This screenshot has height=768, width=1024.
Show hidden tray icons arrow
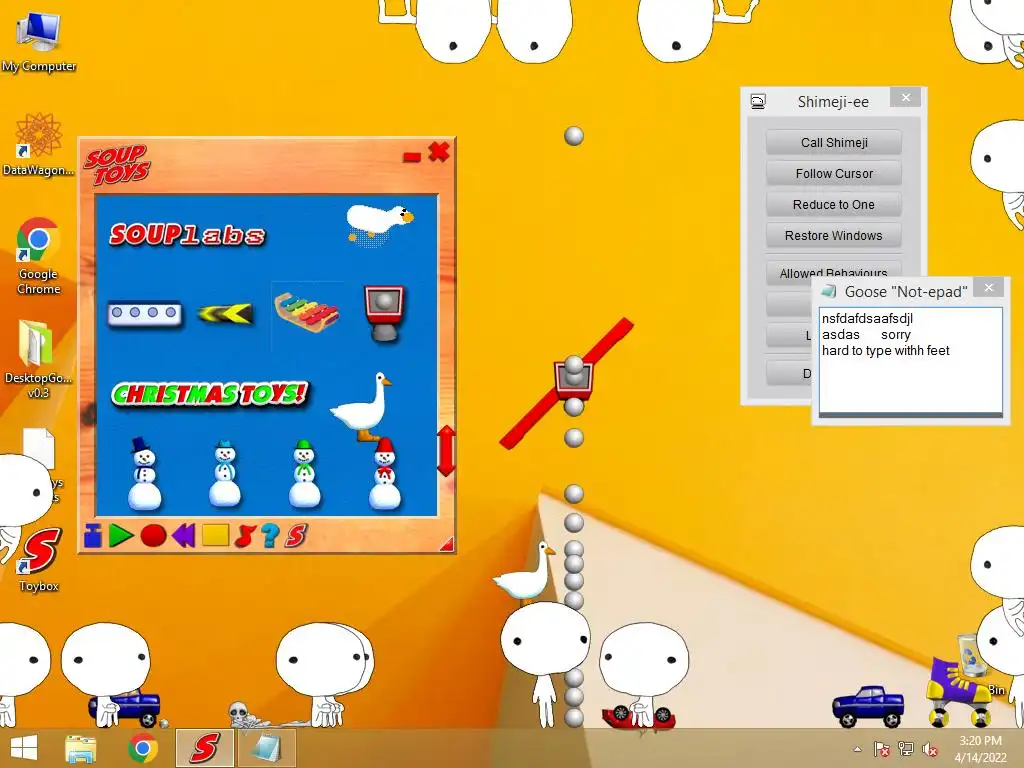(857, 749)
